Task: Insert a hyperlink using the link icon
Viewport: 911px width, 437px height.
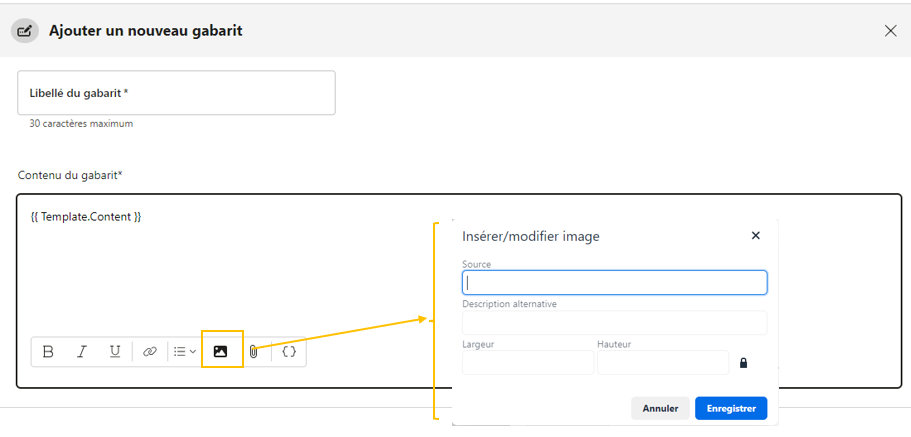Action: 150,352
